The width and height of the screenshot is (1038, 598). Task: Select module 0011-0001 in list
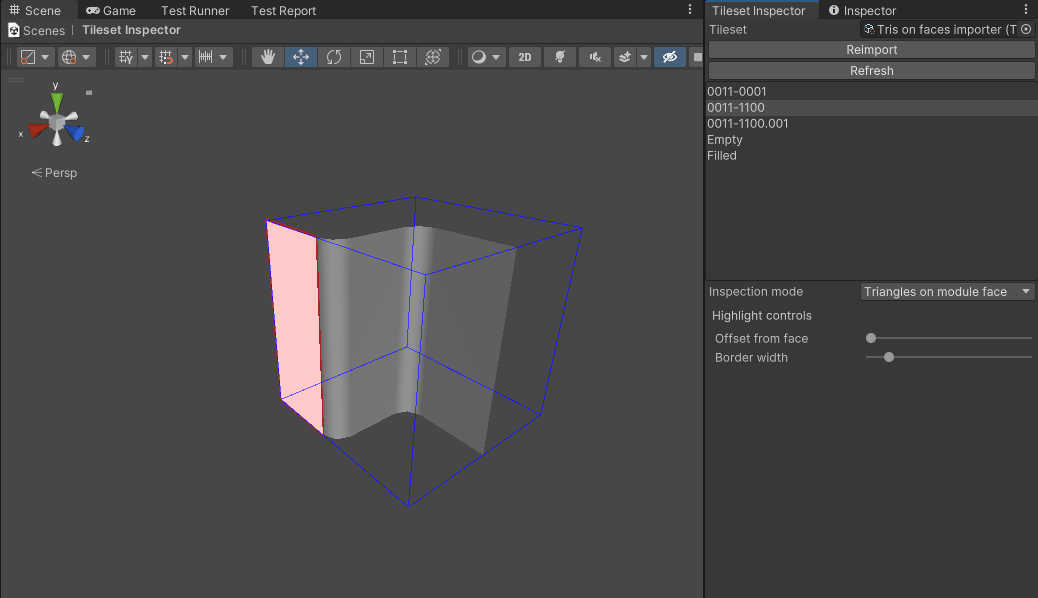click(x=871, y=91)
